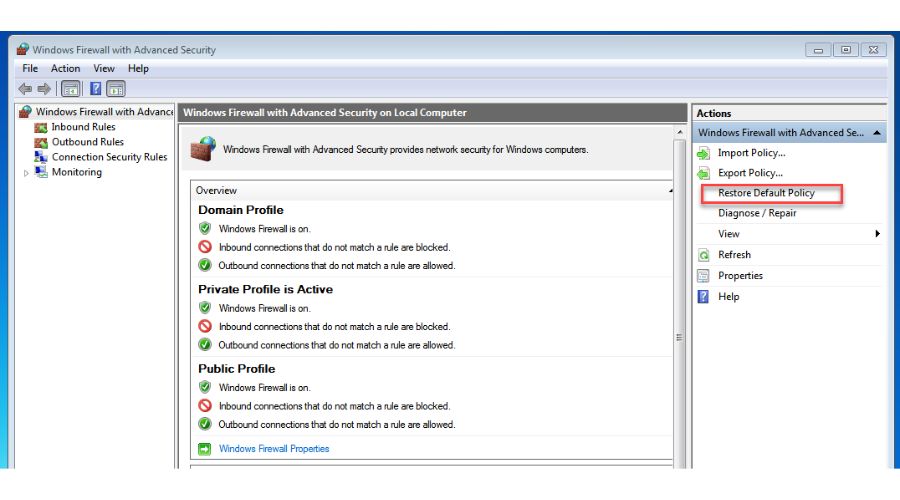Click the Forward arrow toolbar icon
Image resolution: width=900 pixels, height=500 pixels.
tap(44, 89)
